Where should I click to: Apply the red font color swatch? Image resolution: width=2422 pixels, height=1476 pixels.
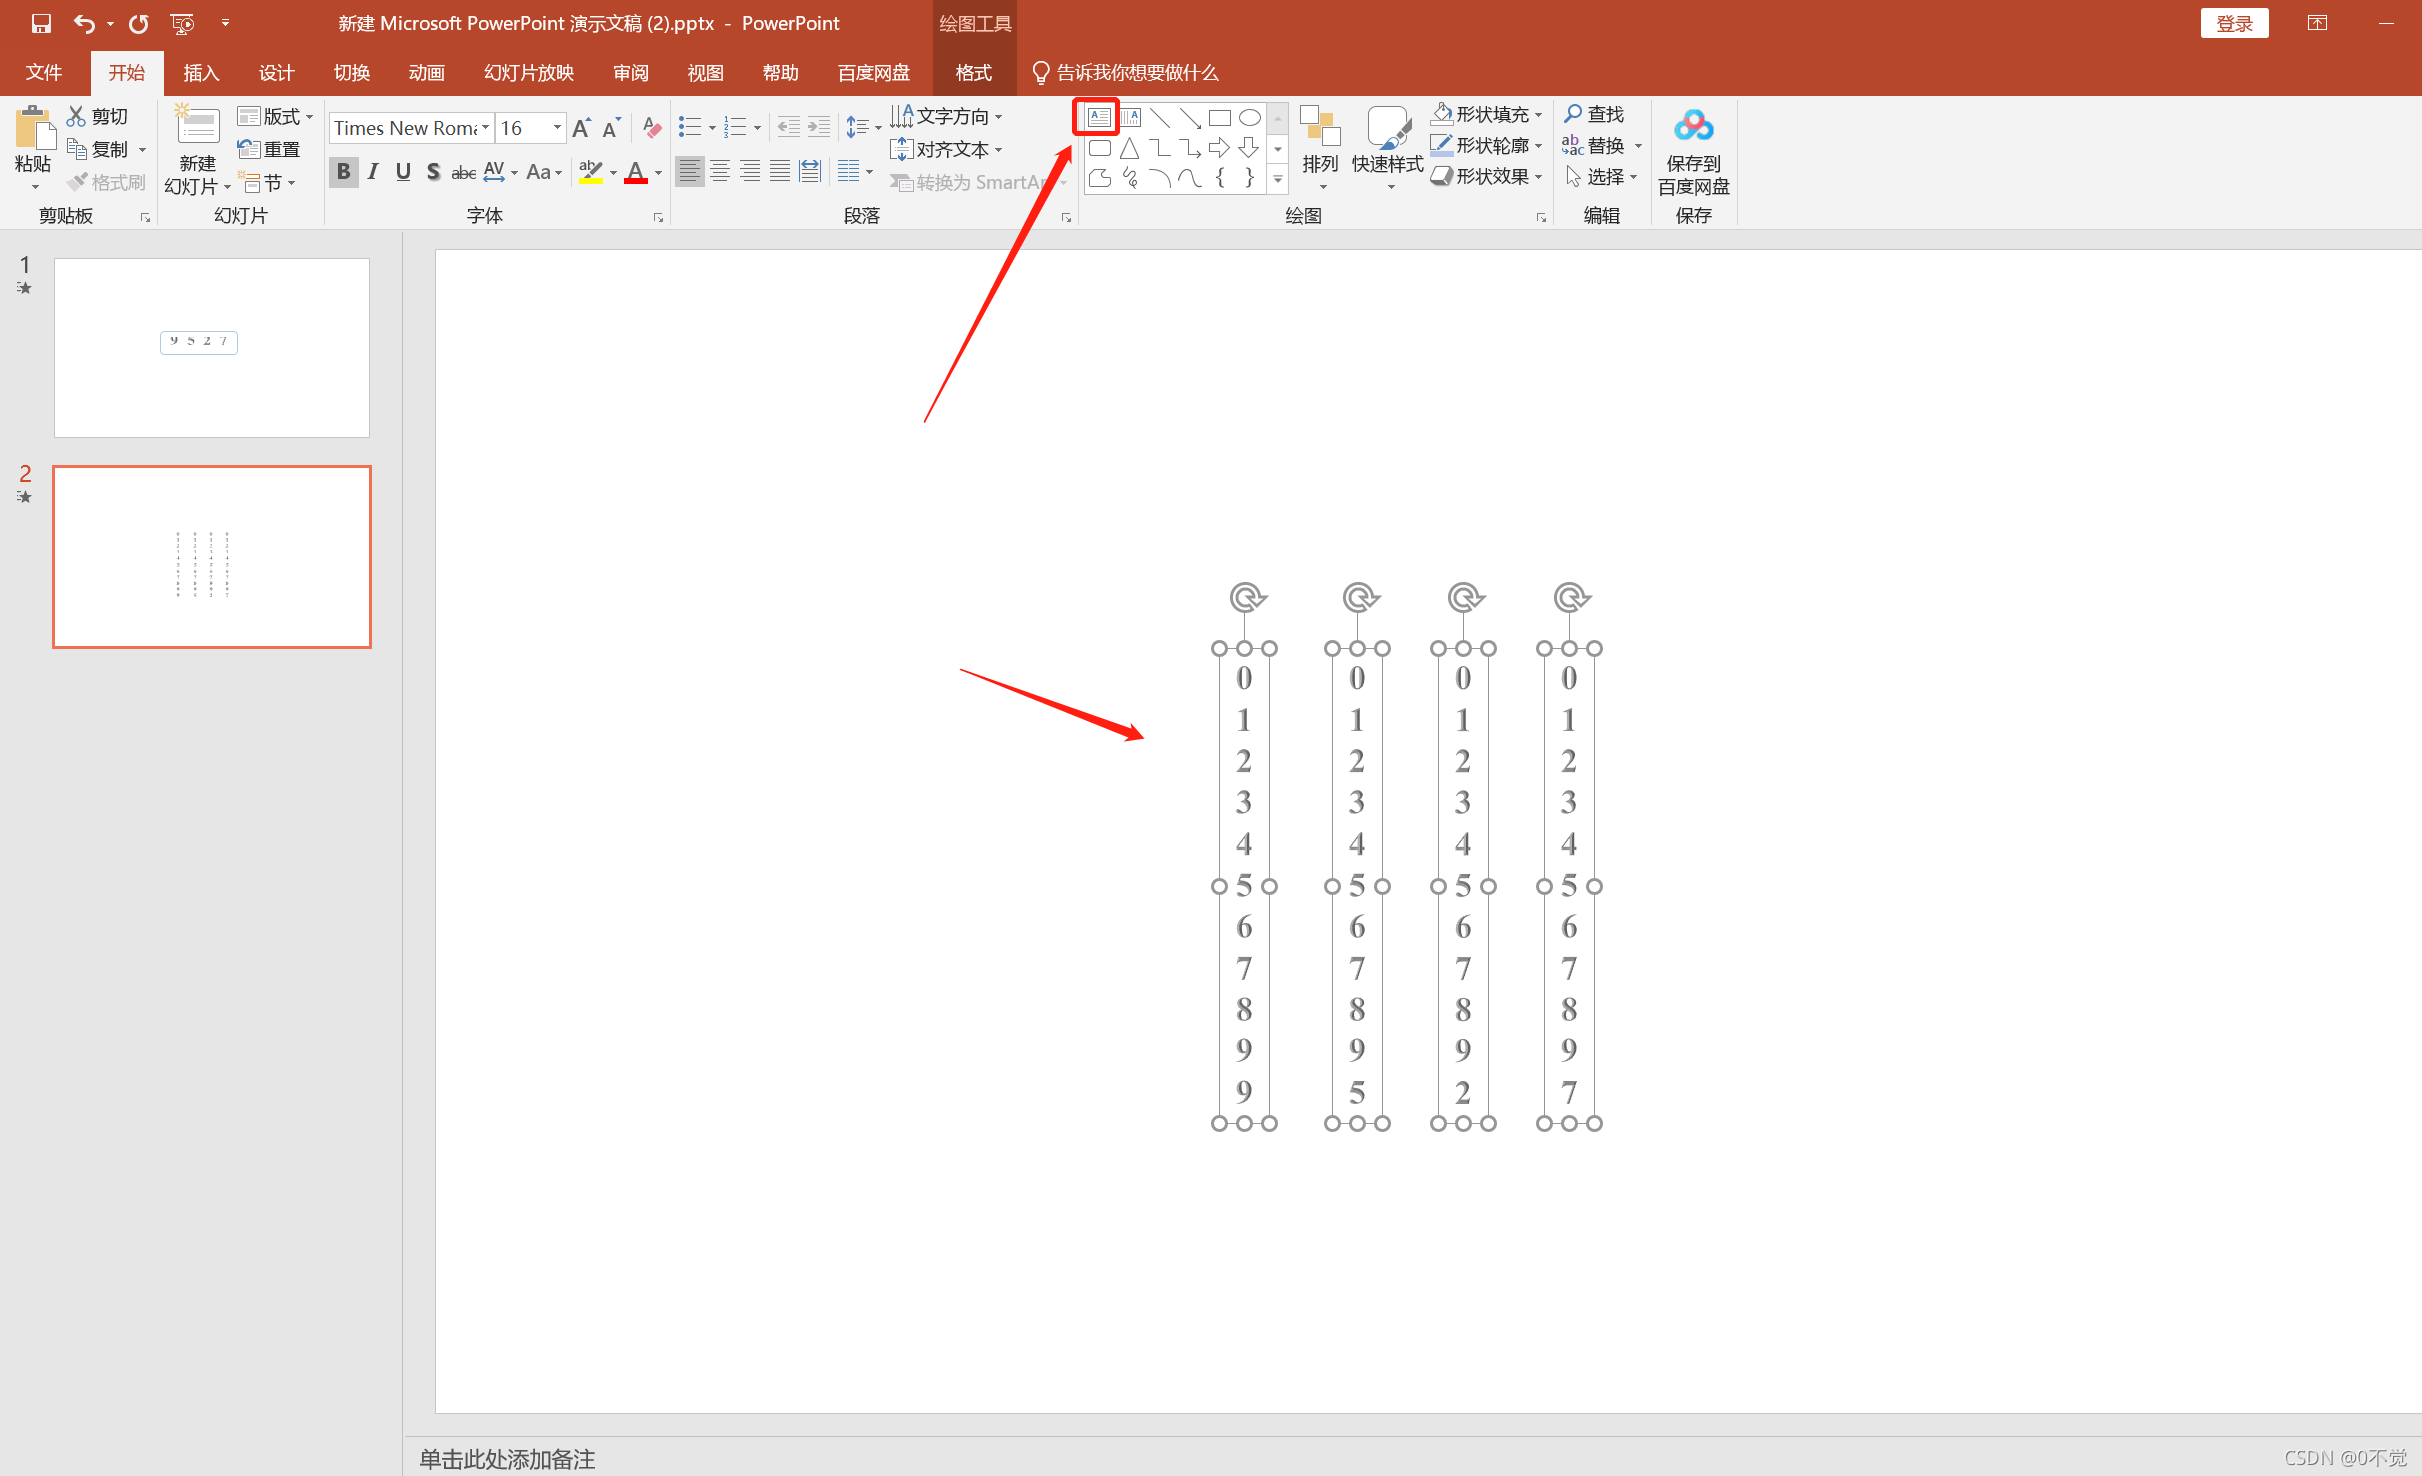[636, 173]
